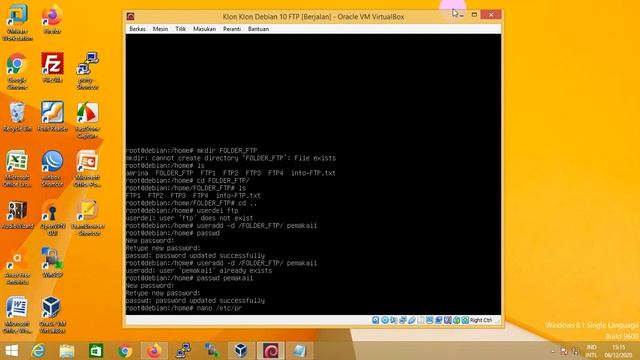
Task: Open FastStone Capture desktop shortcut
Action: point(87,120)
